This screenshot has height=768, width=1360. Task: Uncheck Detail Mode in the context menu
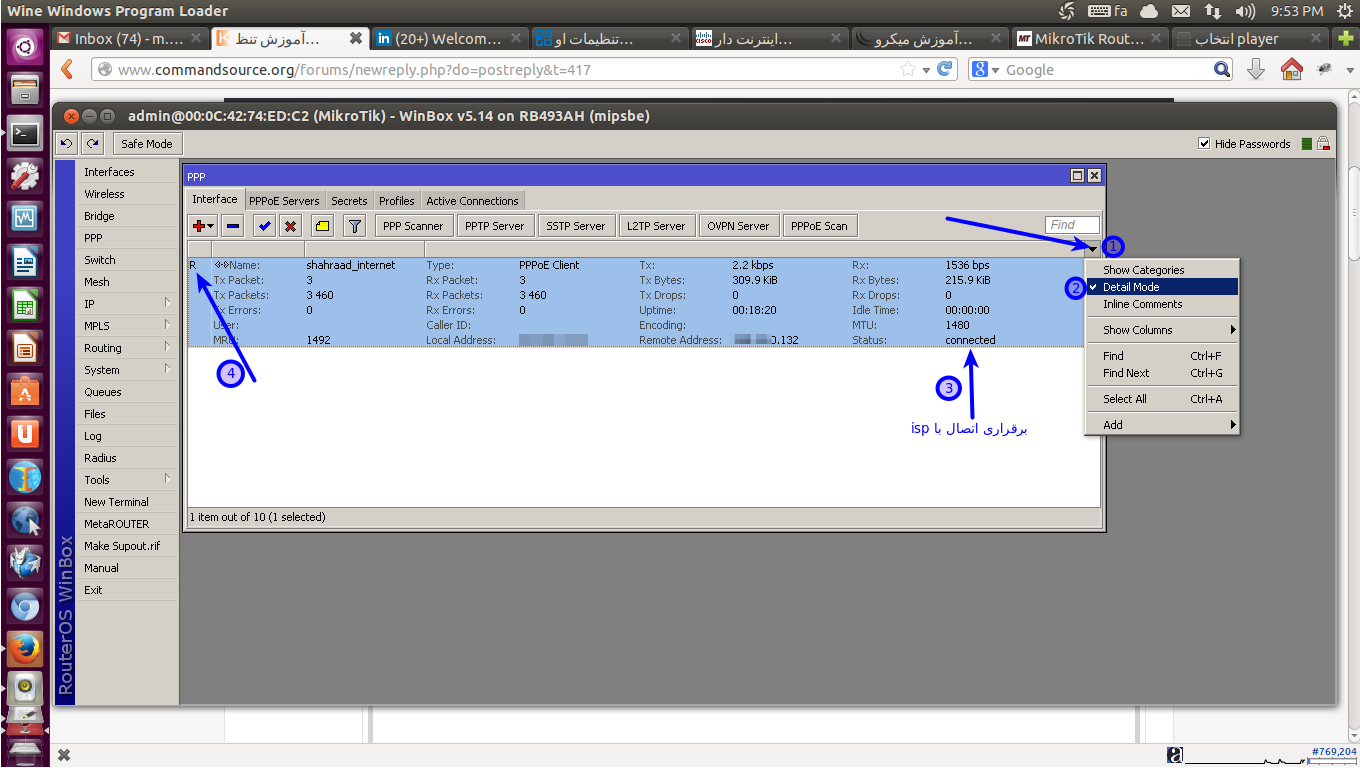click(x=1131, y=287)
